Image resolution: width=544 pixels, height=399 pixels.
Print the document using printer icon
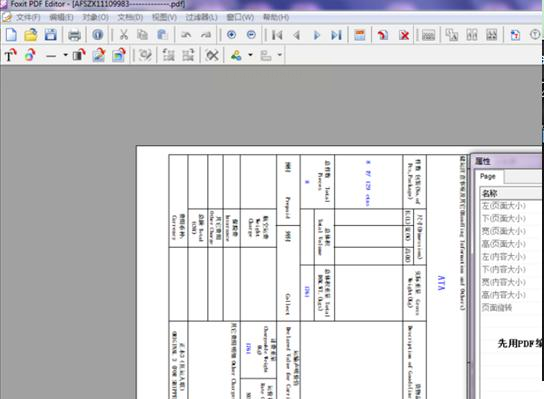coord(74,35)
